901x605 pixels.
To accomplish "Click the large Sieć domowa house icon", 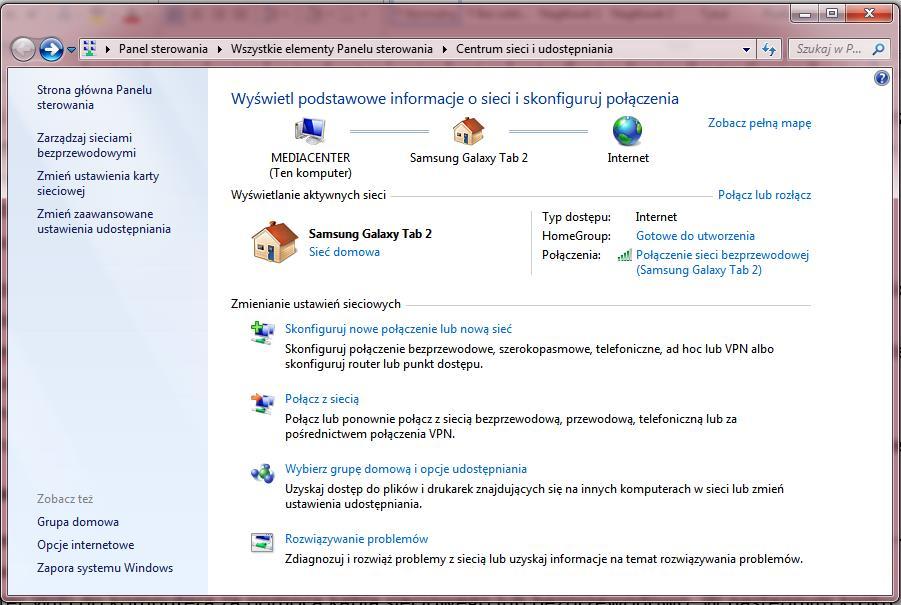I will (275, 242).
